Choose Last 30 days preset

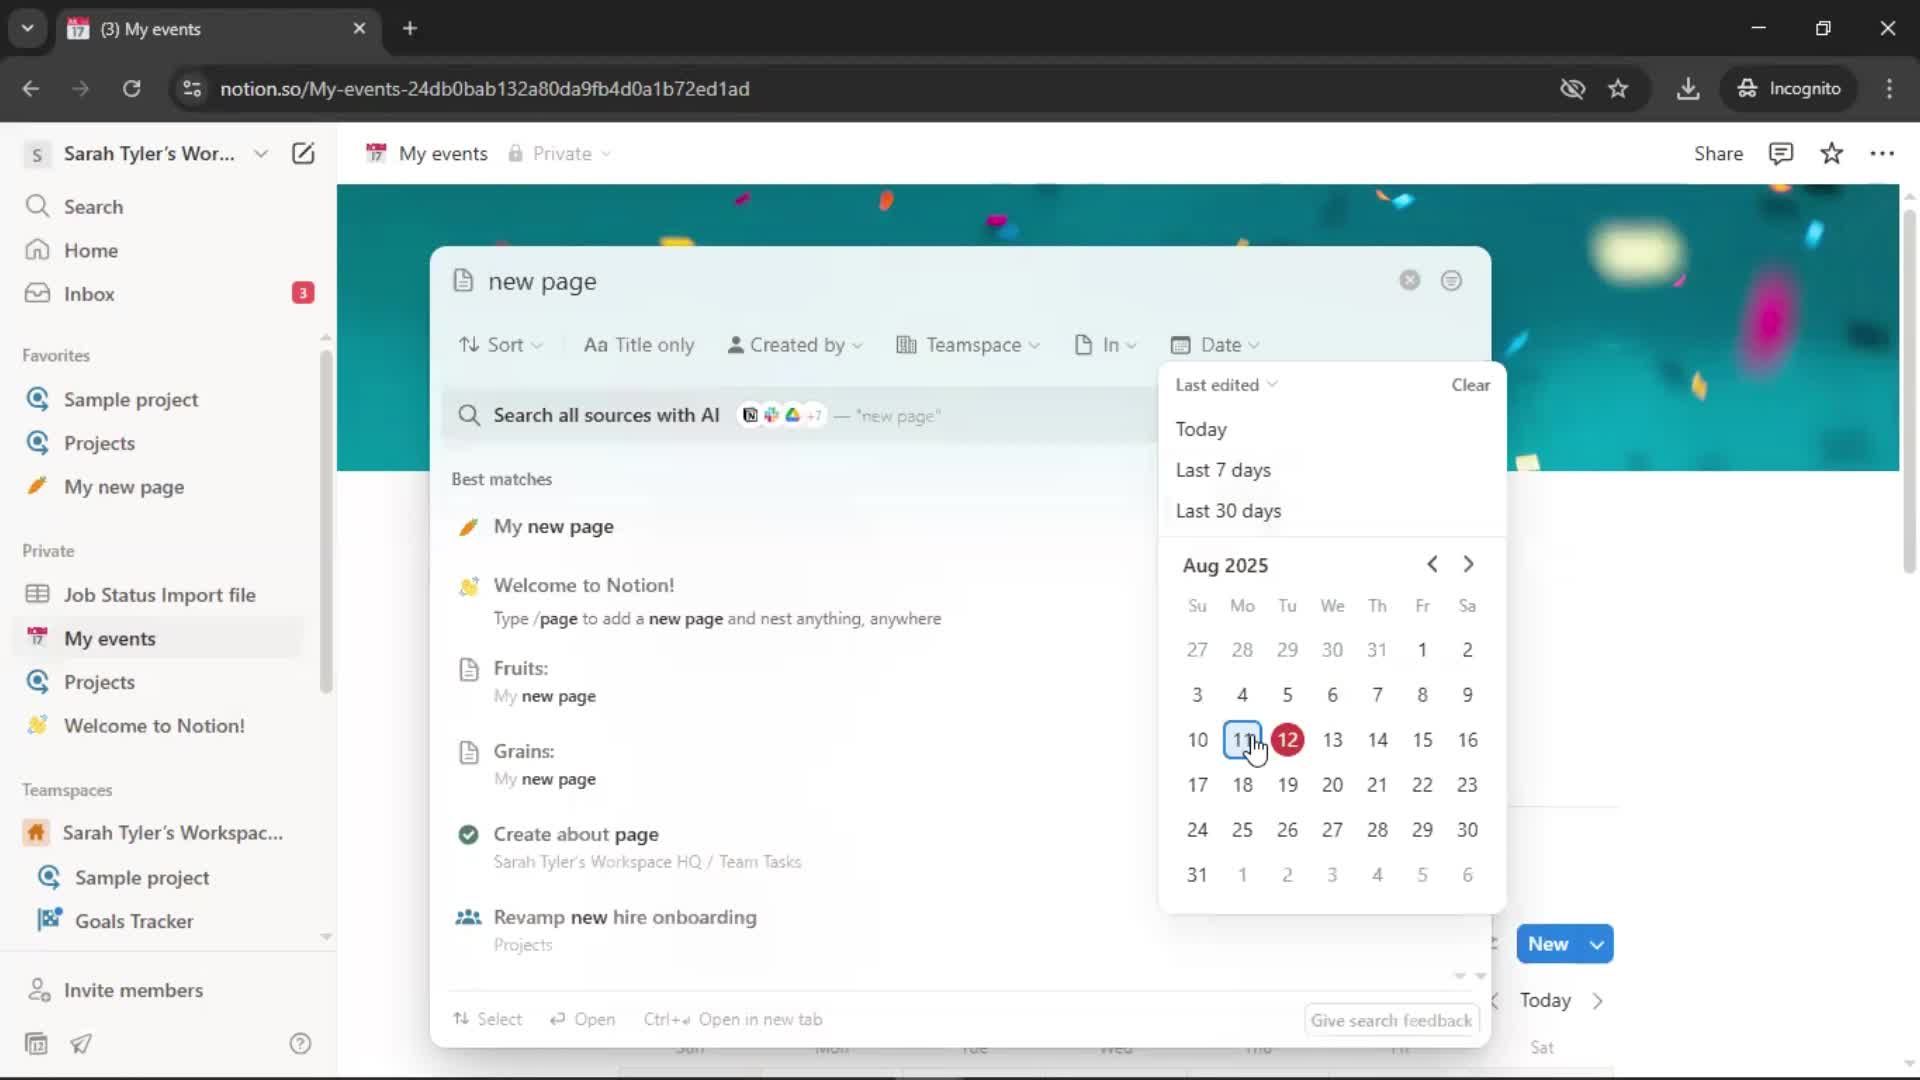pyautogui.click(x=1228, y=511)
